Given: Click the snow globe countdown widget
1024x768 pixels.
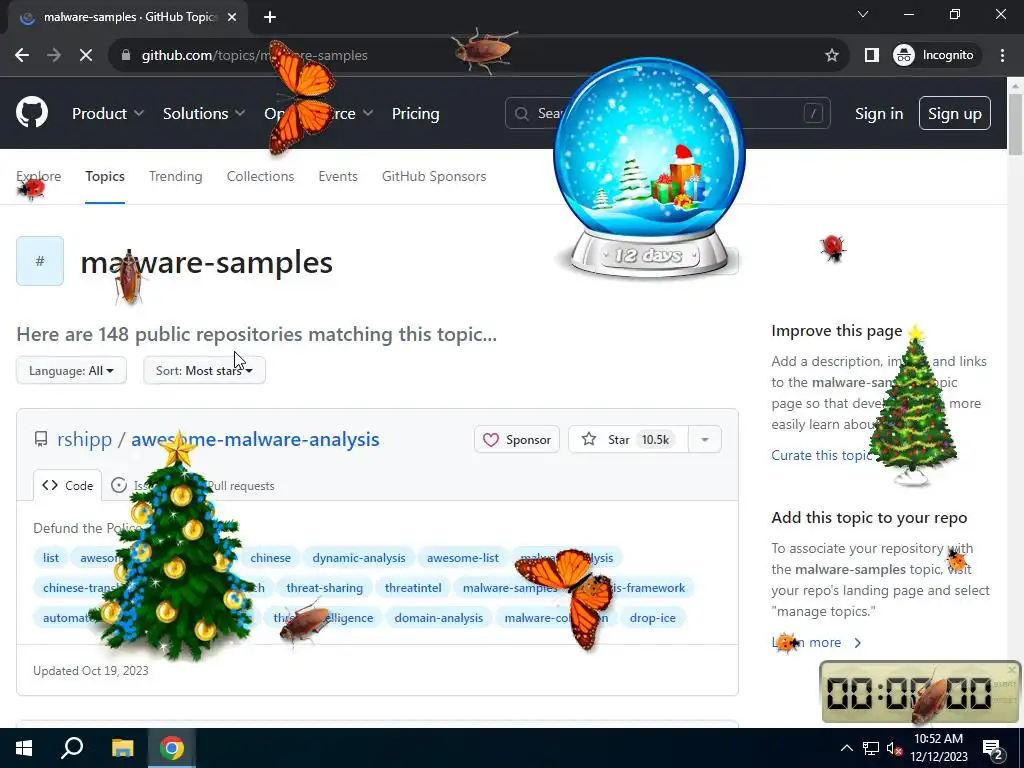Looking at the screenshot, I should coord(649,168).
